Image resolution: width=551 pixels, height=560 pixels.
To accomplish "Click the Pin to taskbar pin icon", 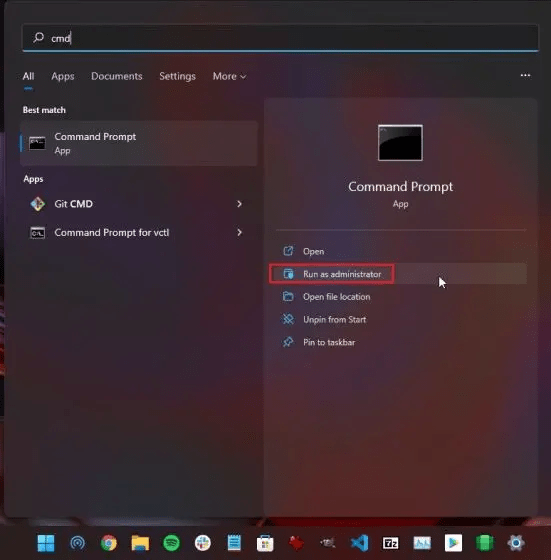I will (288, 342).
